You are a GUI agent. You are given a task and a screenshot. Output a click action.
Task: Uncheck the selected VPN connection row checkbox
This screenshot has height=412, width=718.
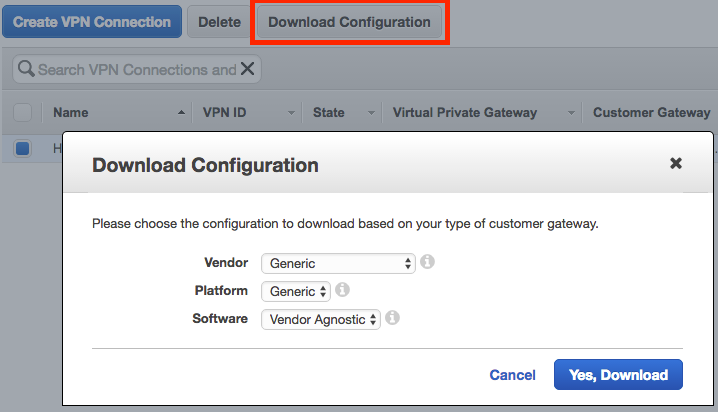pos(22,149)
